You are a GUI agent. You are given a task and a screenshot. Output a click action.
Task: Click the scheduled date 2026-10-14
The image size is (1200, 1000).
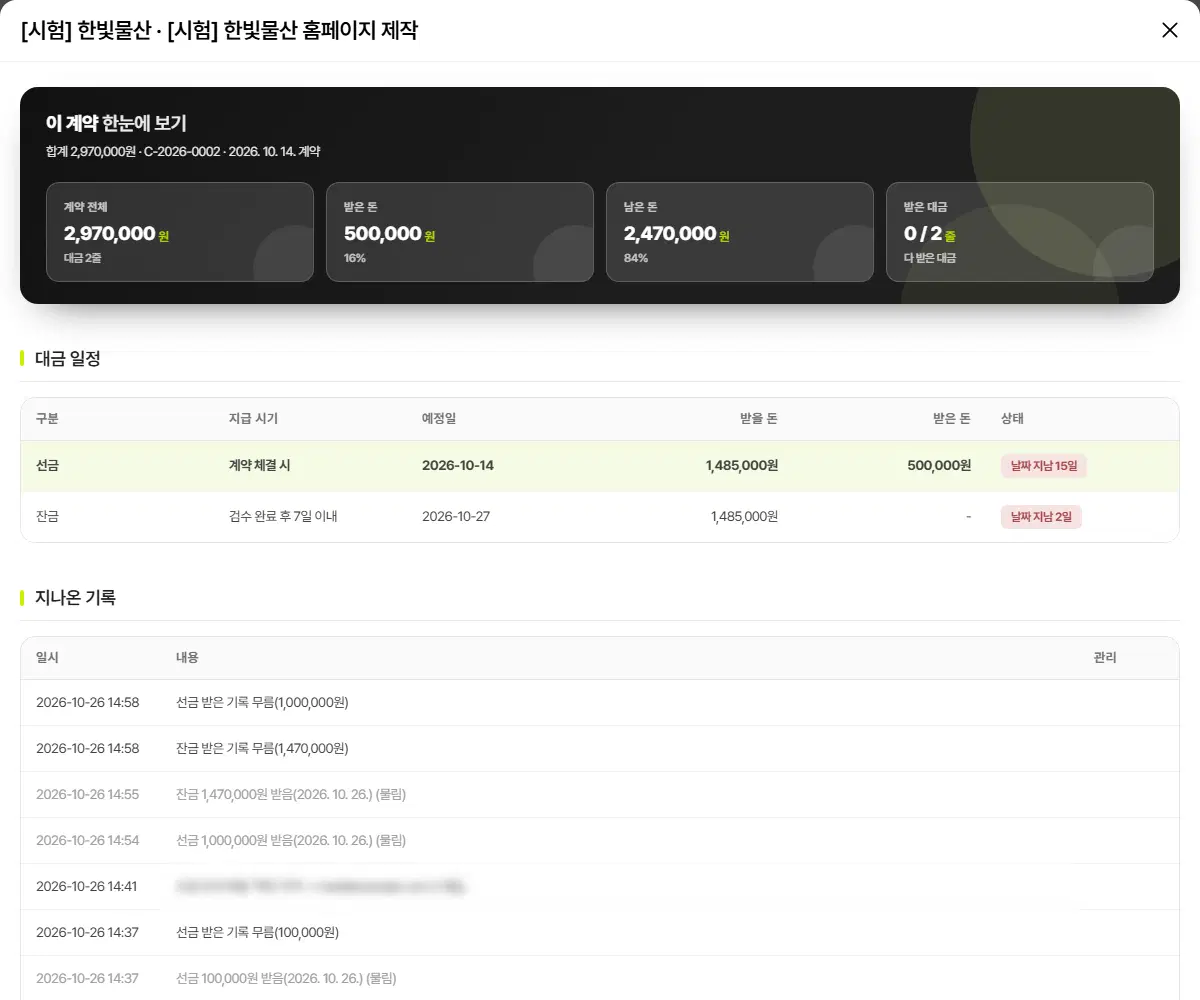click(x=458, y=466)
